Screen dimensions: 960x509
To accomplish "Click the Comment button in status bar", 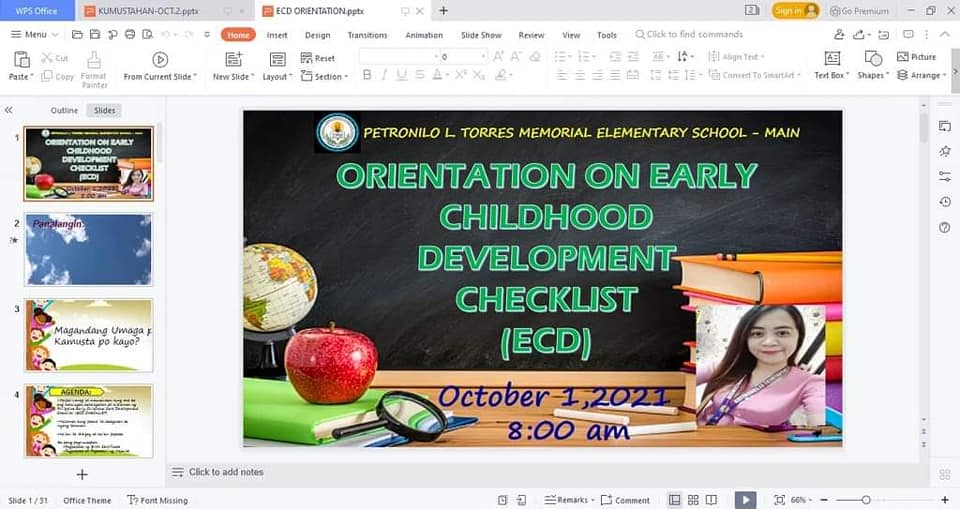I will [x=625, y=500].
